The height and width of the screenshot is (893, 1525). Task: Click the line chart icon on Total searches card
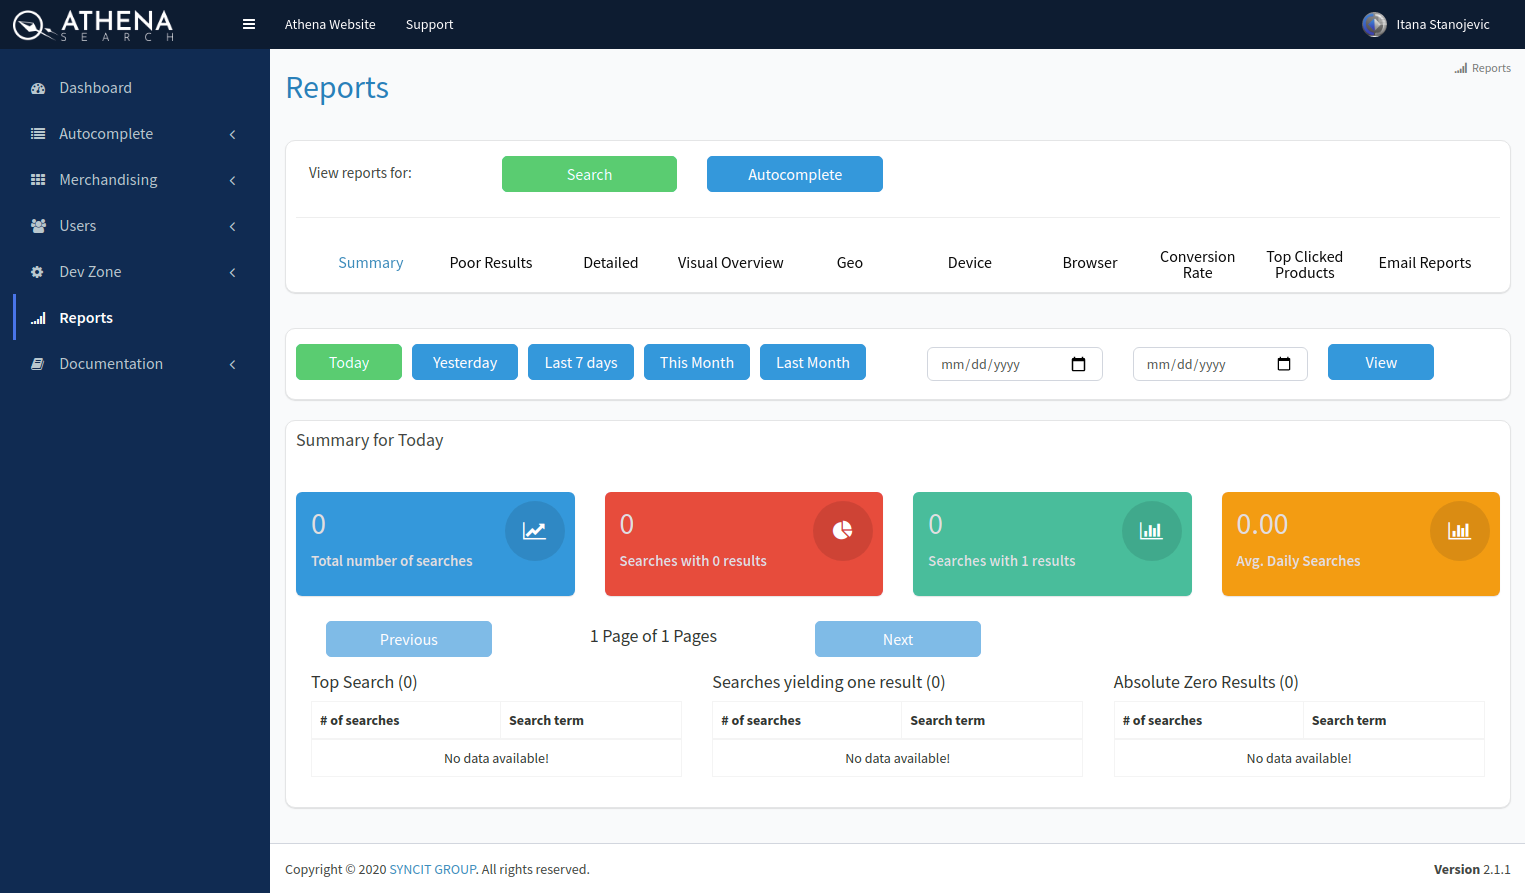[535, 531]
